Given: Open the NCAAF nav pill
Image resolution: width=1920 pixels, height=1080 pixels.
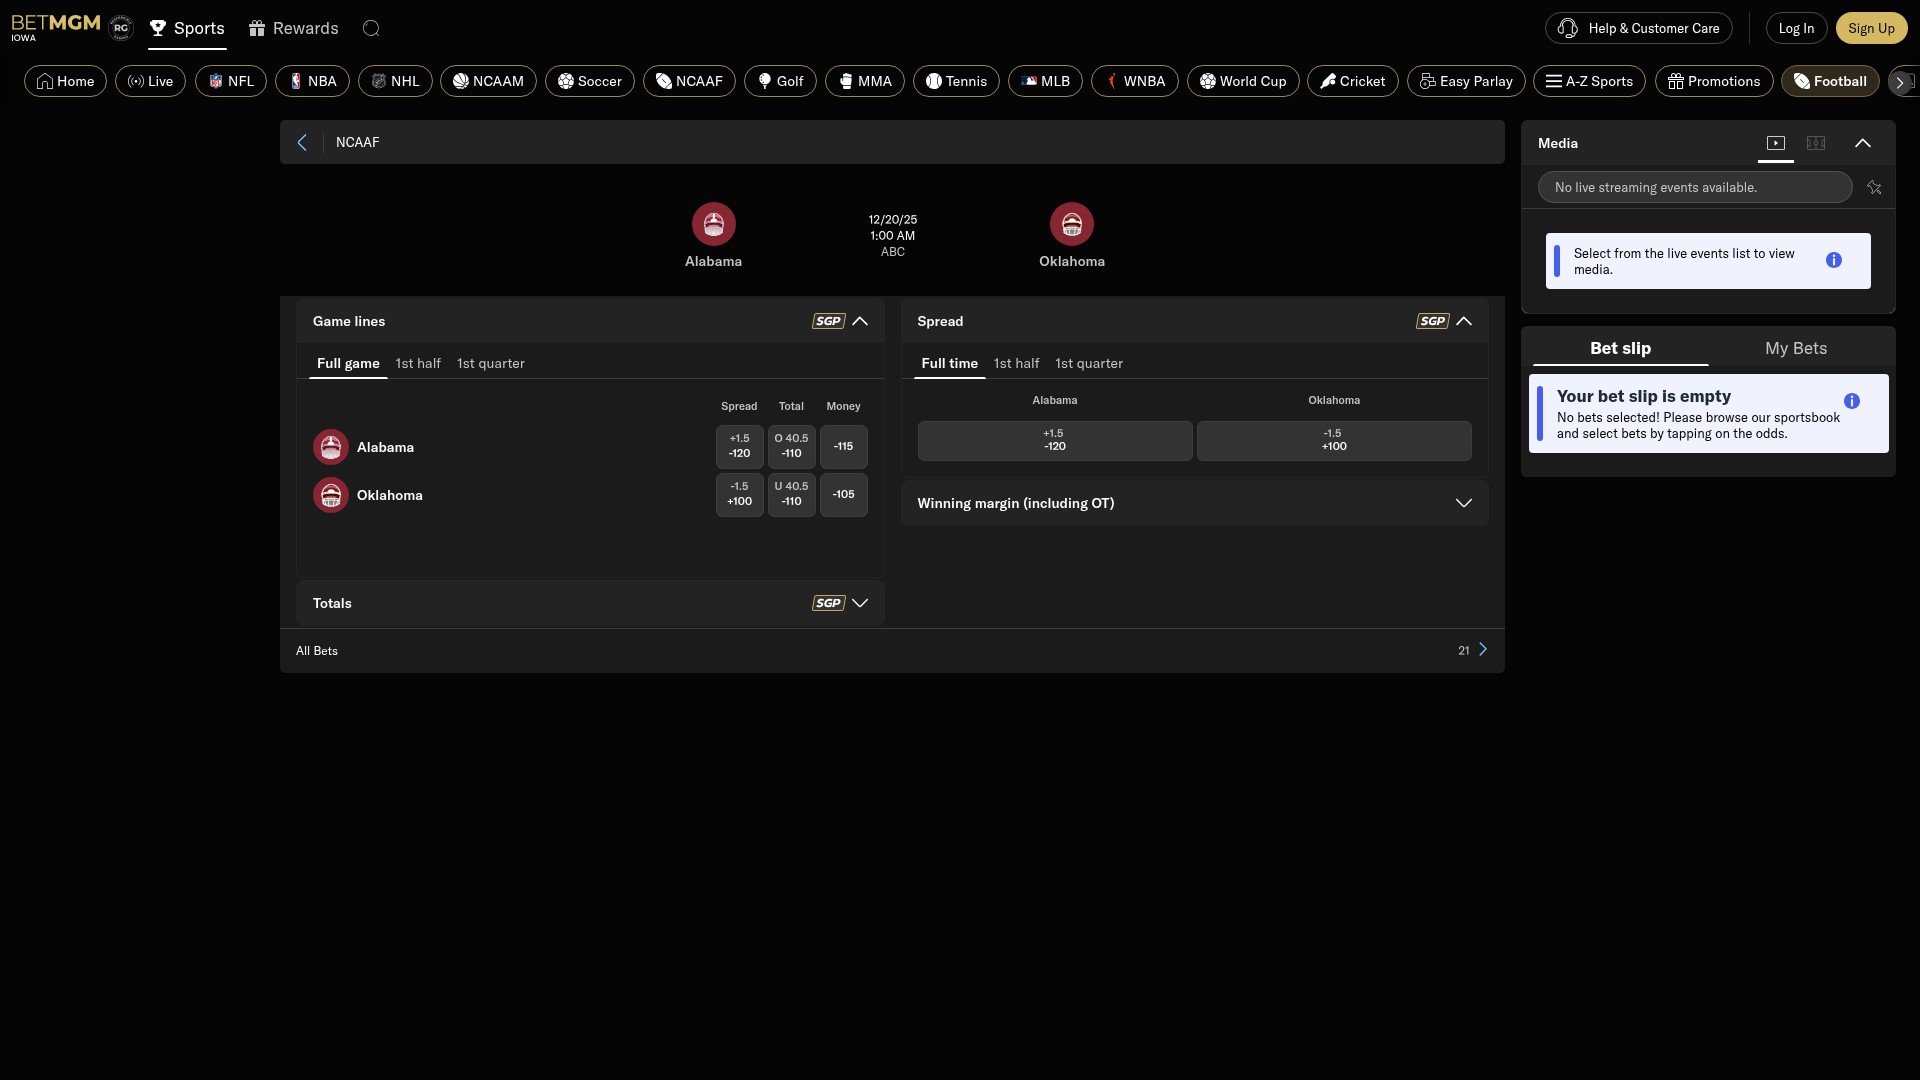Looking at the screenshot, I should [689, 81].
